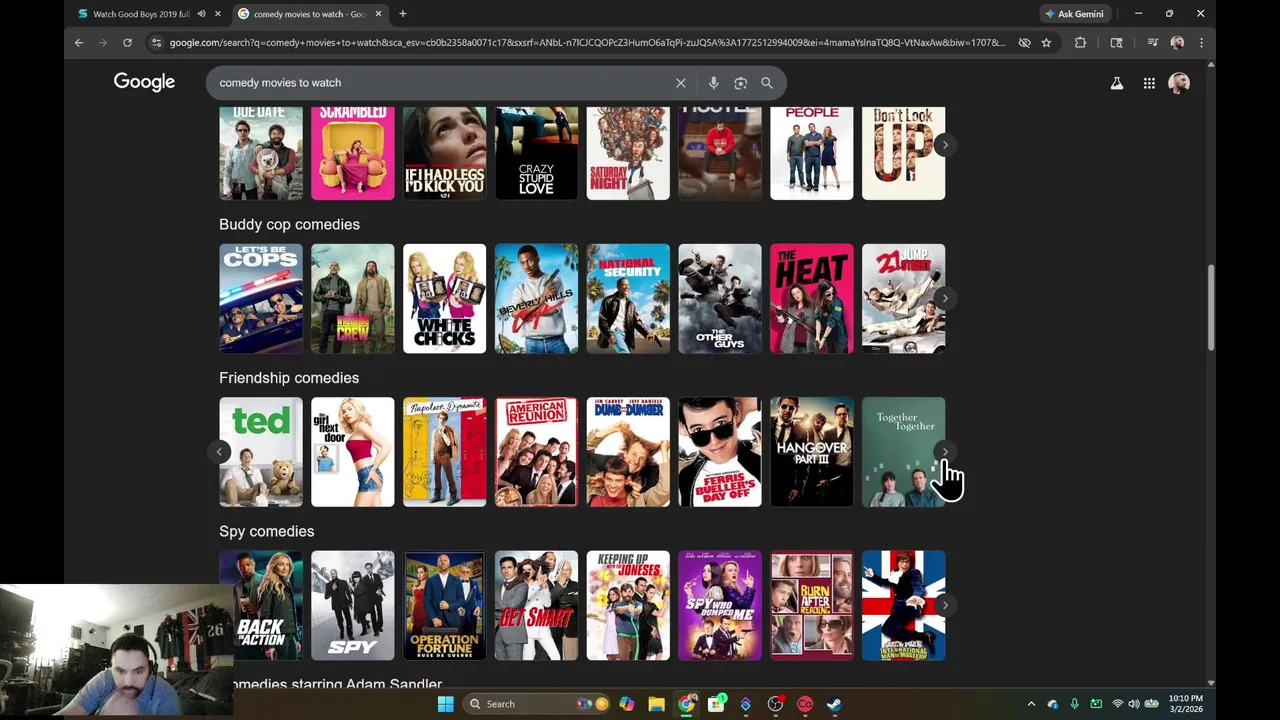Viewport: 1280px width, 720px height.
Task: Mute the Watch Good Boys 2019 tab audio
Action: point(201,14)
